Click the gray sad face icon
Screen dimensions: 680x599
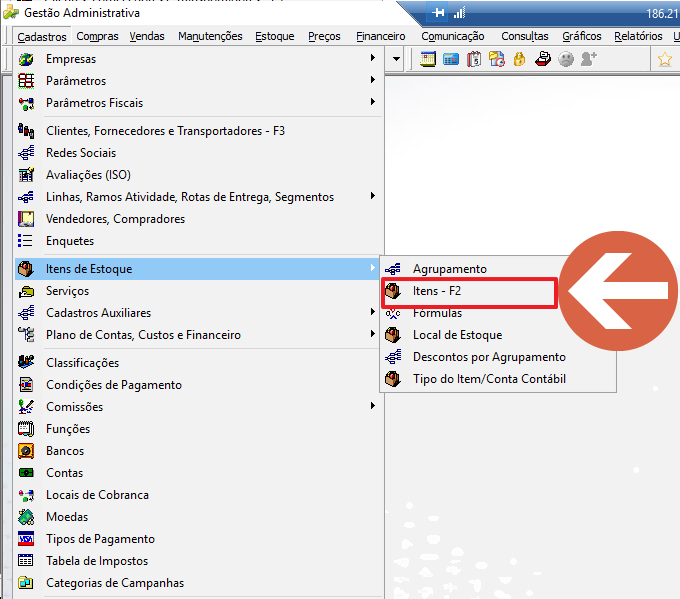click(x=566, y=59)
